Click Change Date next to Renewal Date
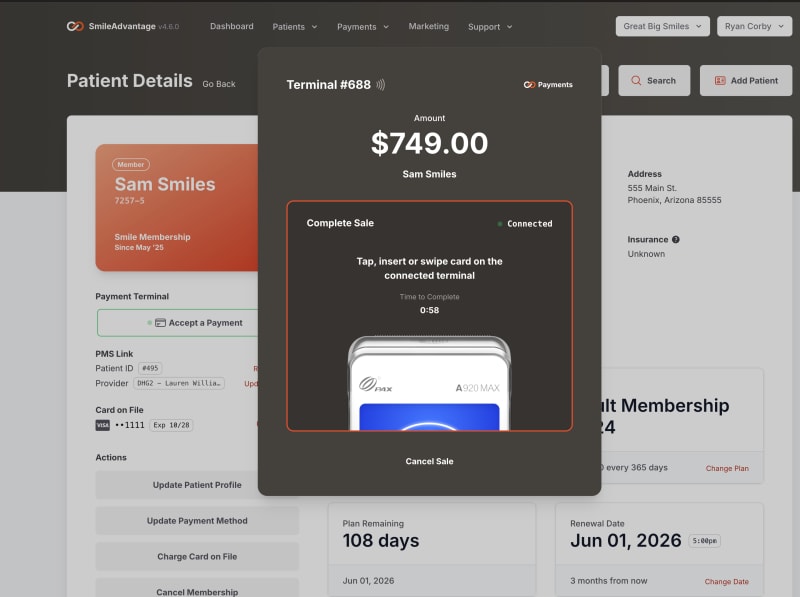This screenshot has width=800, height=597. 725,581
